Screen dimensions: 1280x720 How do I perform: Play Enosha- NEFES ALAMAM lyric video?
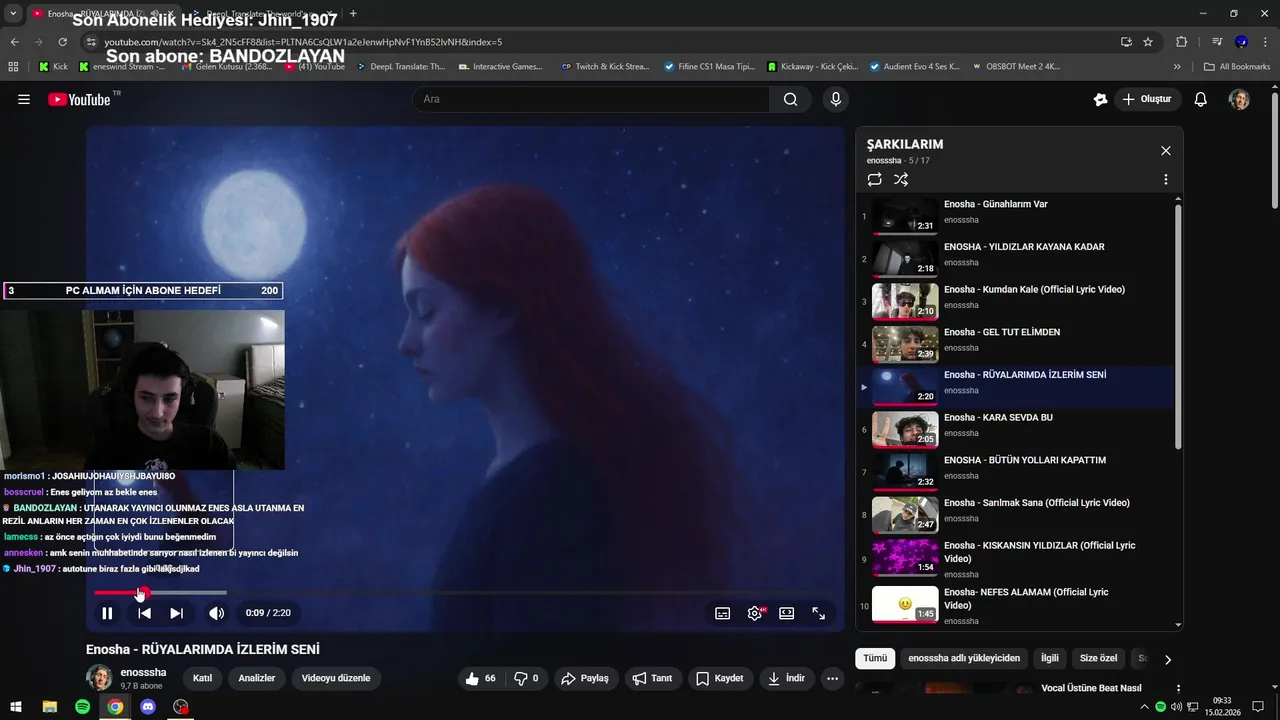(x=1015, y=604)
